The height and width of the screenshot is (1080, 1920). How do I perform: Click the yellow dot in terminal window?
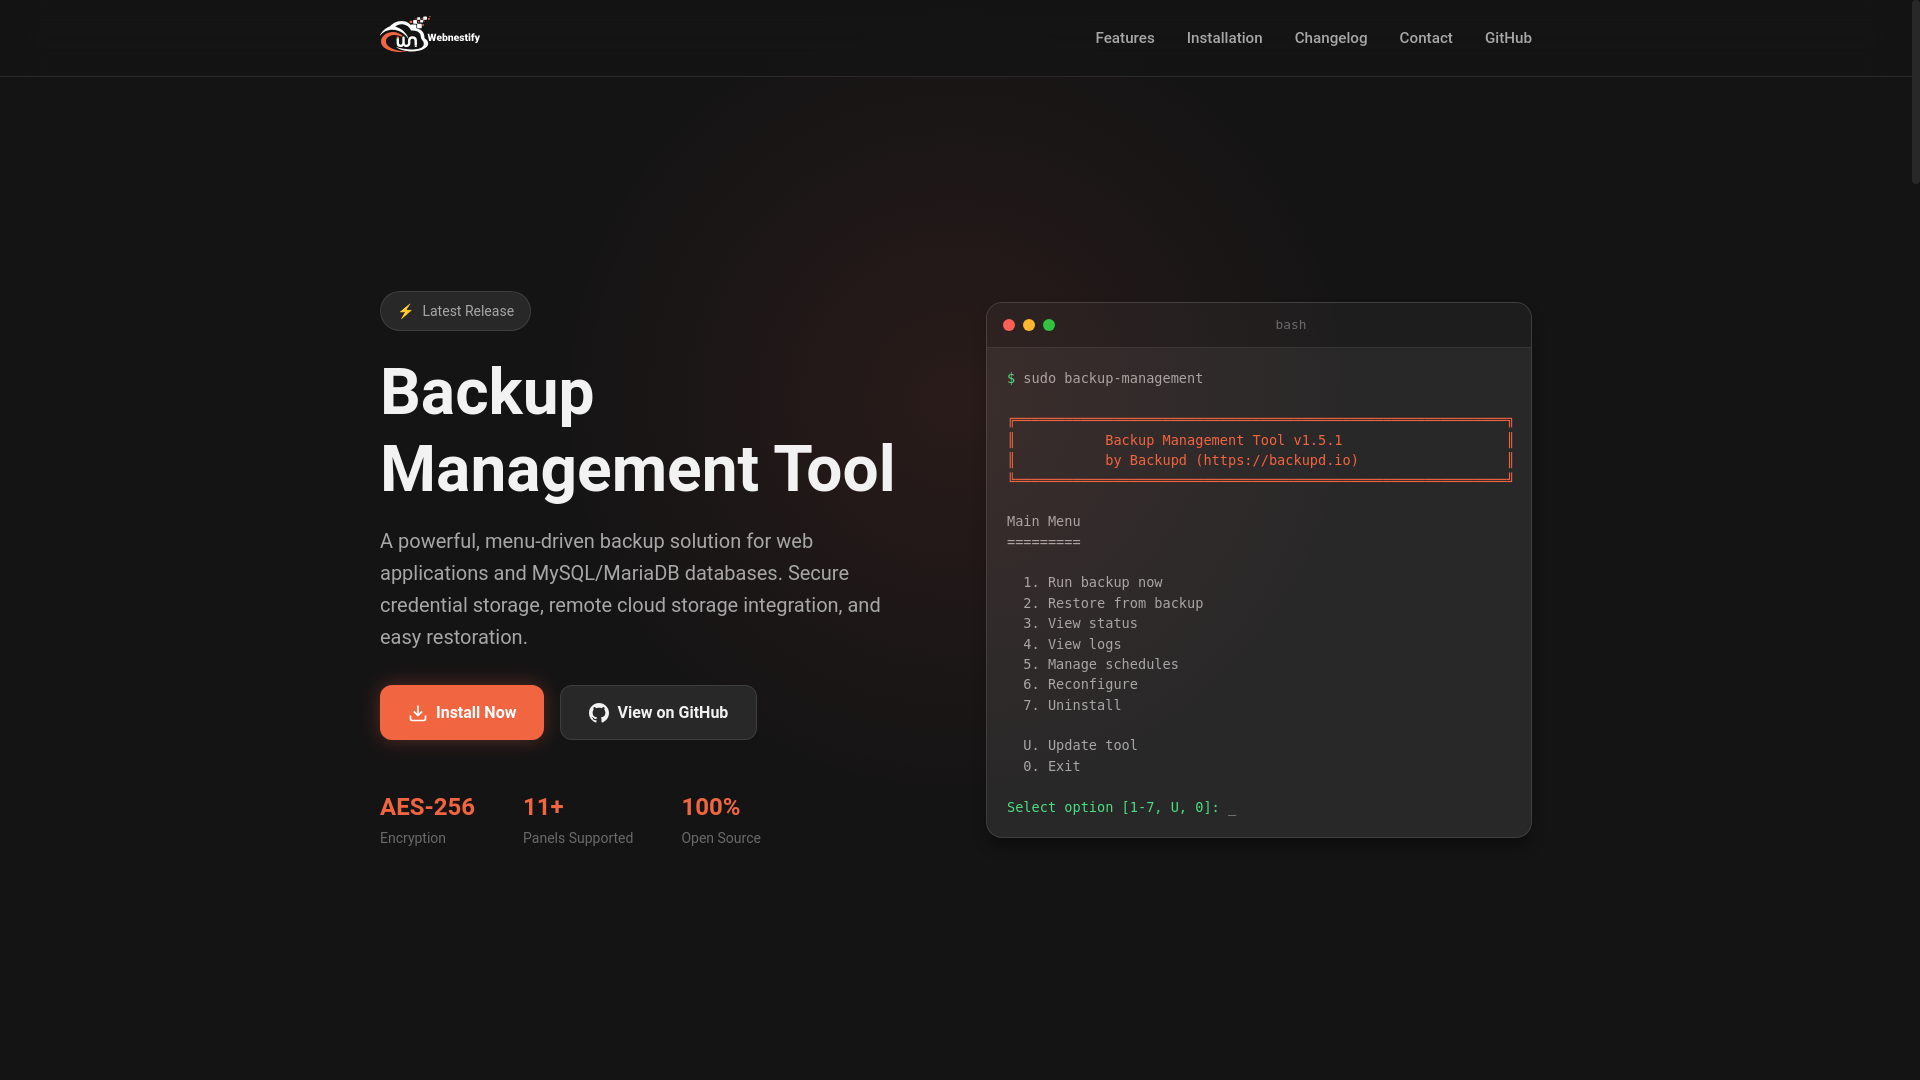coord(1029,325)
